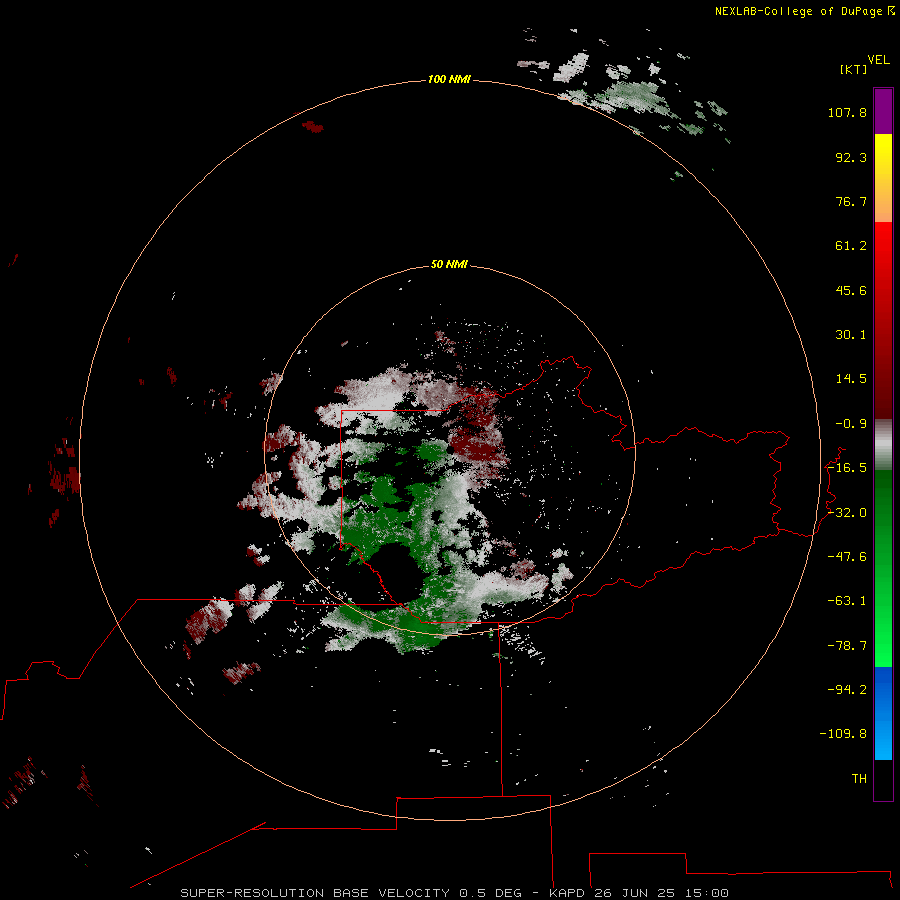Viewport: 900px width, 900px height.
Task: Click the -63.1 velocity scale value
Action: 847,601
